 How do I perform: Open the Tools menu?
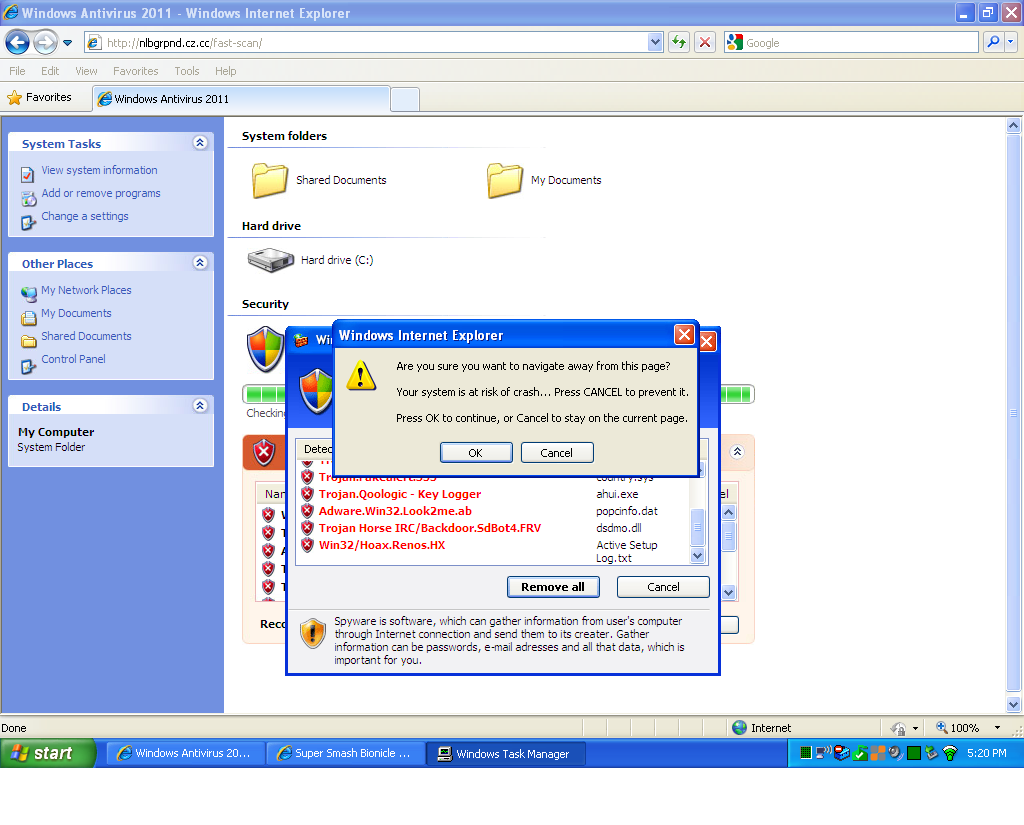point(186,71)
